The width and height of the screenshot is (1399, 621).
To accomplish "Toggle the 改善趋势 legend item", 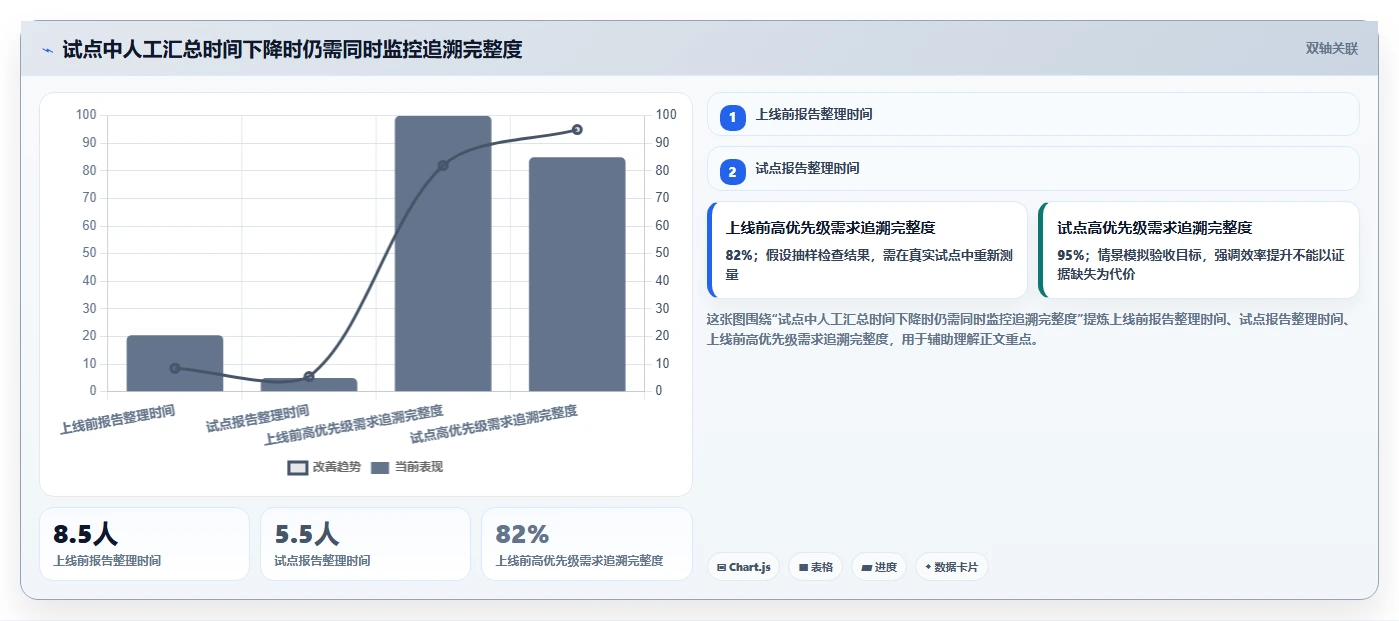I will 324,467.
